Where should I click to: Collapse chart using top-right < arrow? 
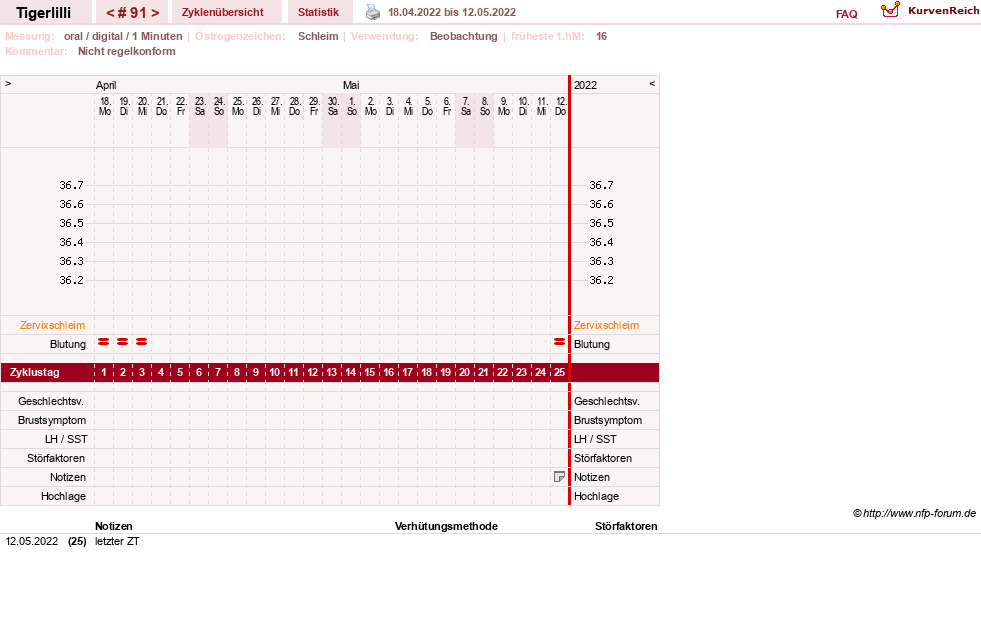click(x=652, y=83)
